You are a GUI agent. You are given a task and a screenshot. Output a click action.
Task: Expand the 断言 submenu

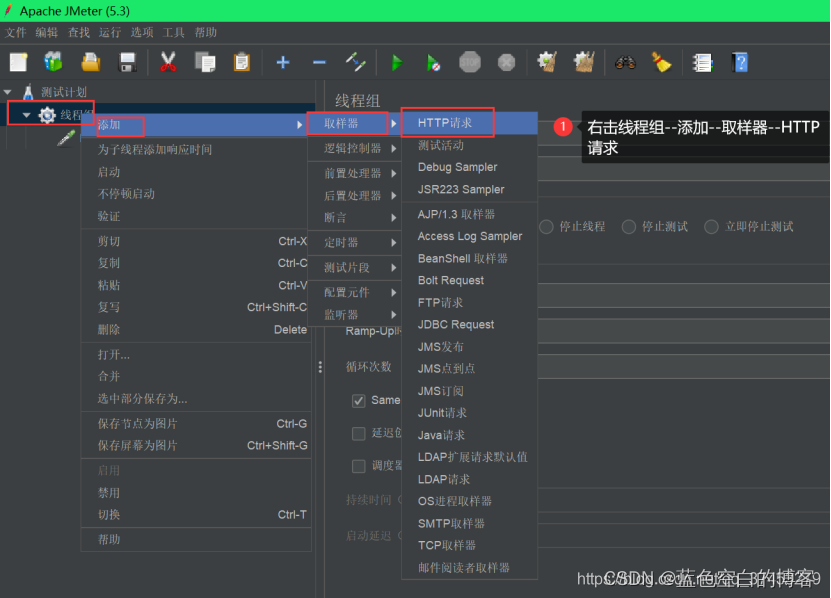point(354,217)
